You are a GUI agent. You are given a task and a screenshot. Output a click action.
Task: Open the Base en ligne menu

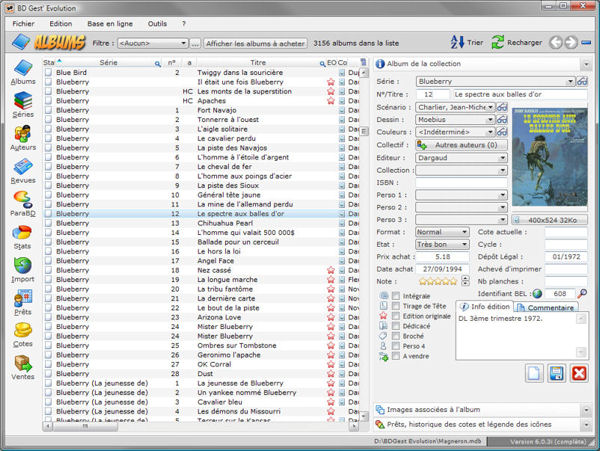(110, 24)
